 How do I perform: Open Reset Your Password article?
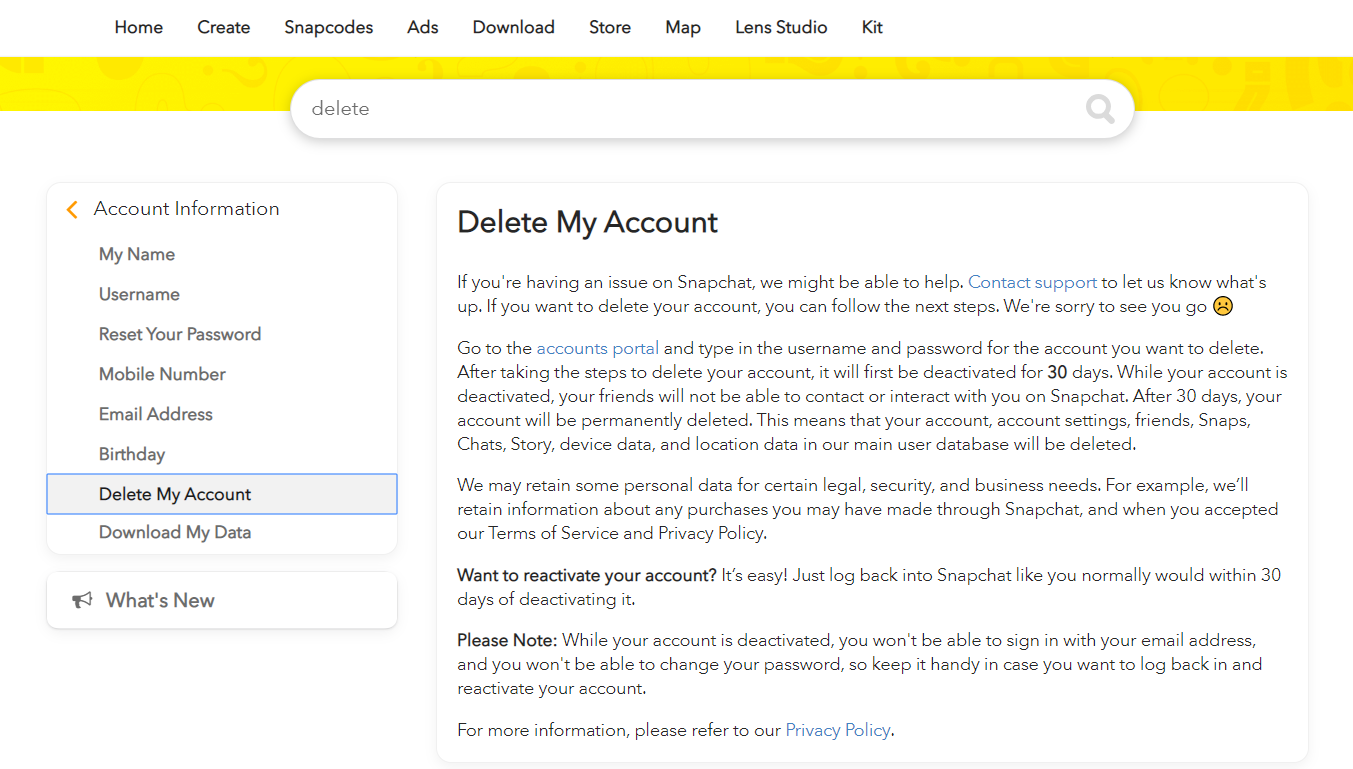[x=180, y=334]
